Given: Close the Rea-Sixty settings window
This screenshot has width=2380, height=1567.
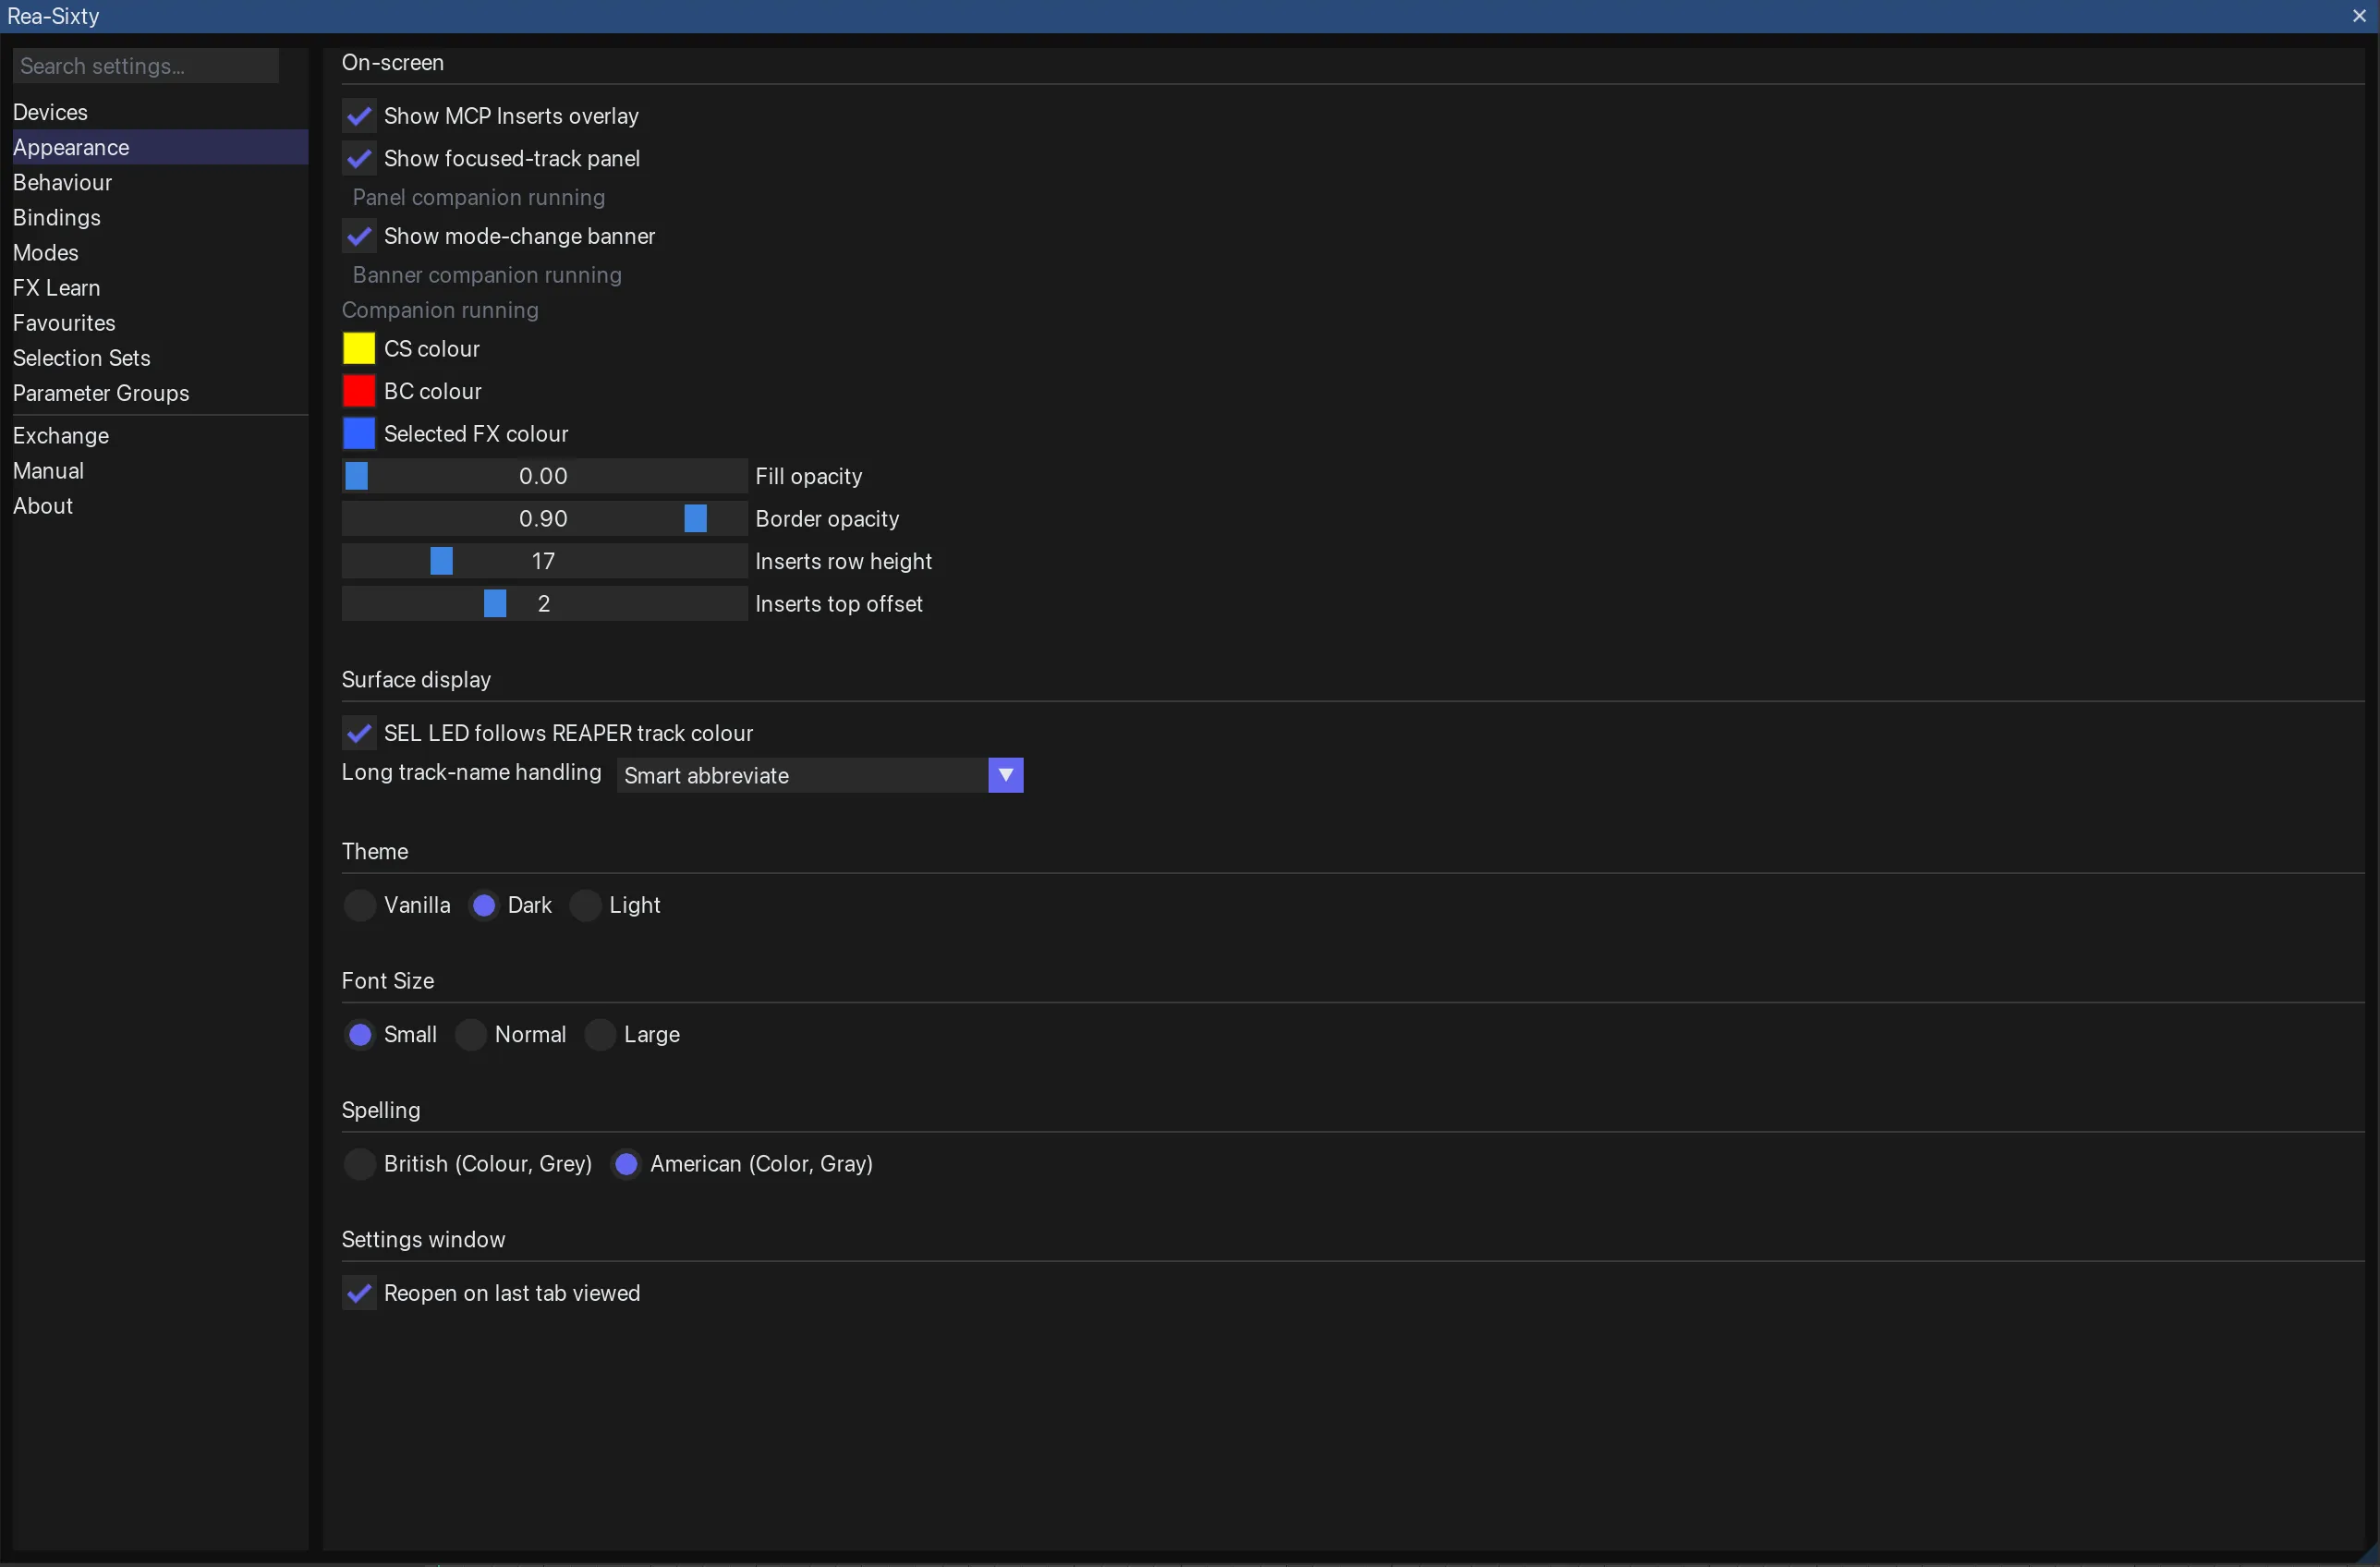Looking at the screenshot, I should pyautogui.click(x=2359, y=16).
